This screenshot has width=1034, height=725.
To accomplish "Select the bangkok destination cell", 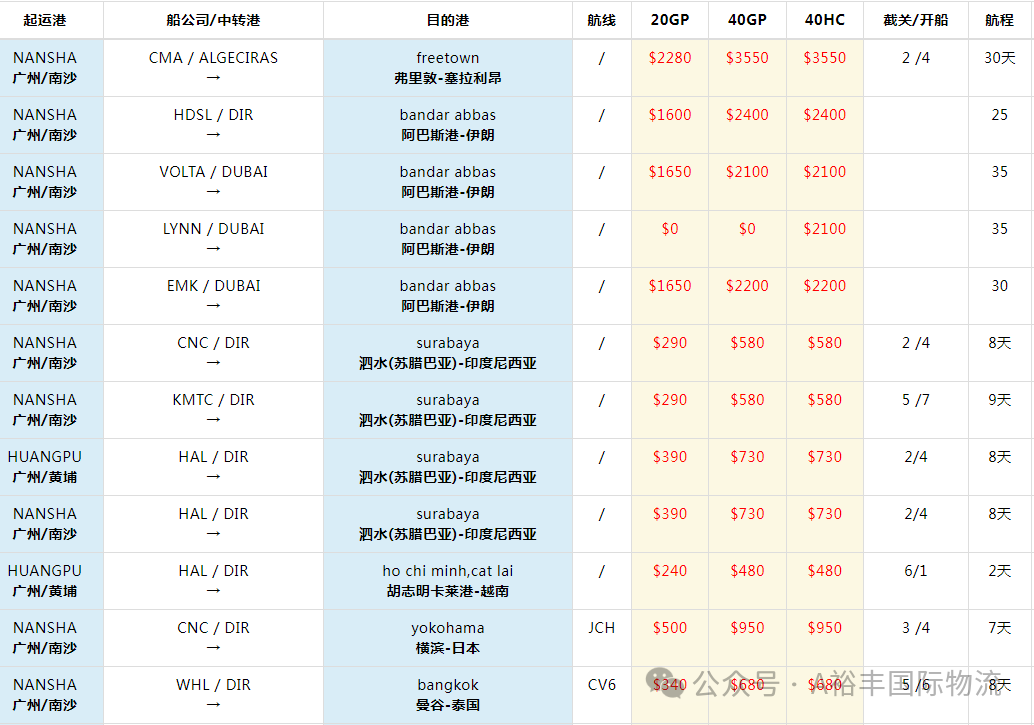I will point(448,694).
